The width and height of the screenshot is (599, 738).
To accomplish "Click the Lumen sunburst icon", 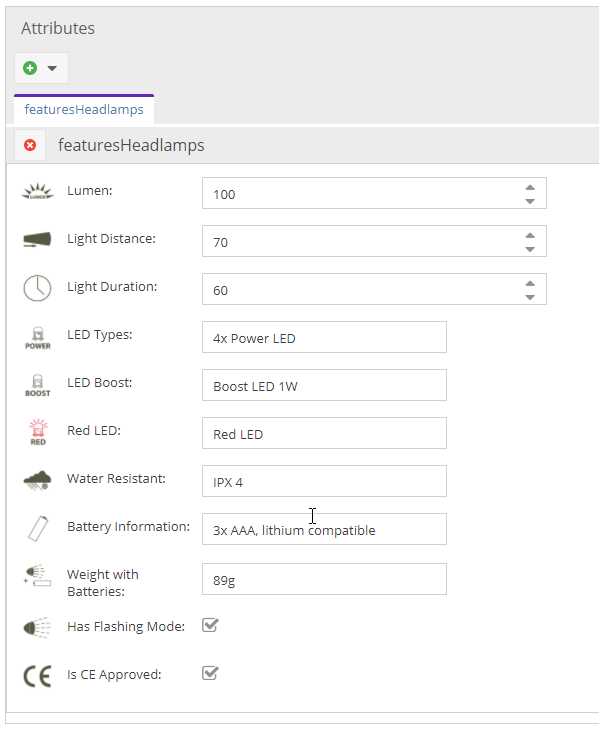I will pos(38,192).
